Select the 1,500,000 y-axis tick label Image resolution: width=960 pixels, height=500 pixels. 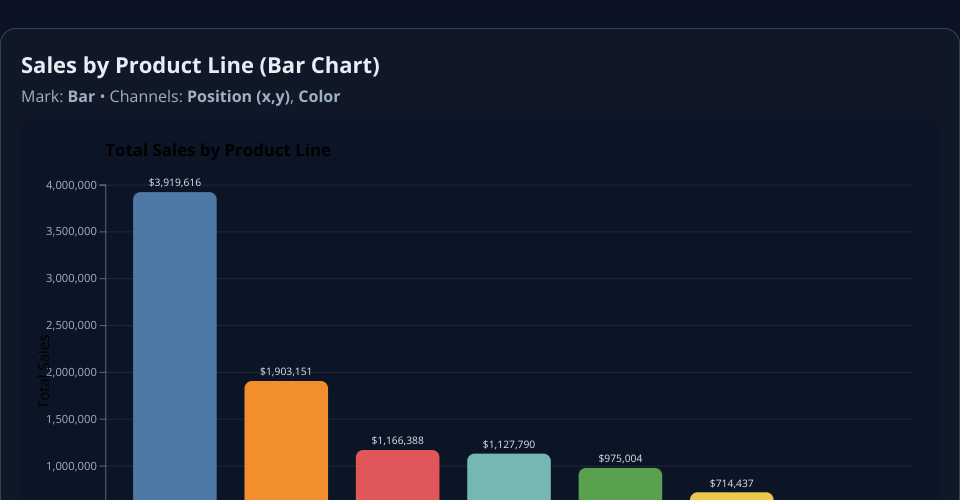tap(71, 420)
